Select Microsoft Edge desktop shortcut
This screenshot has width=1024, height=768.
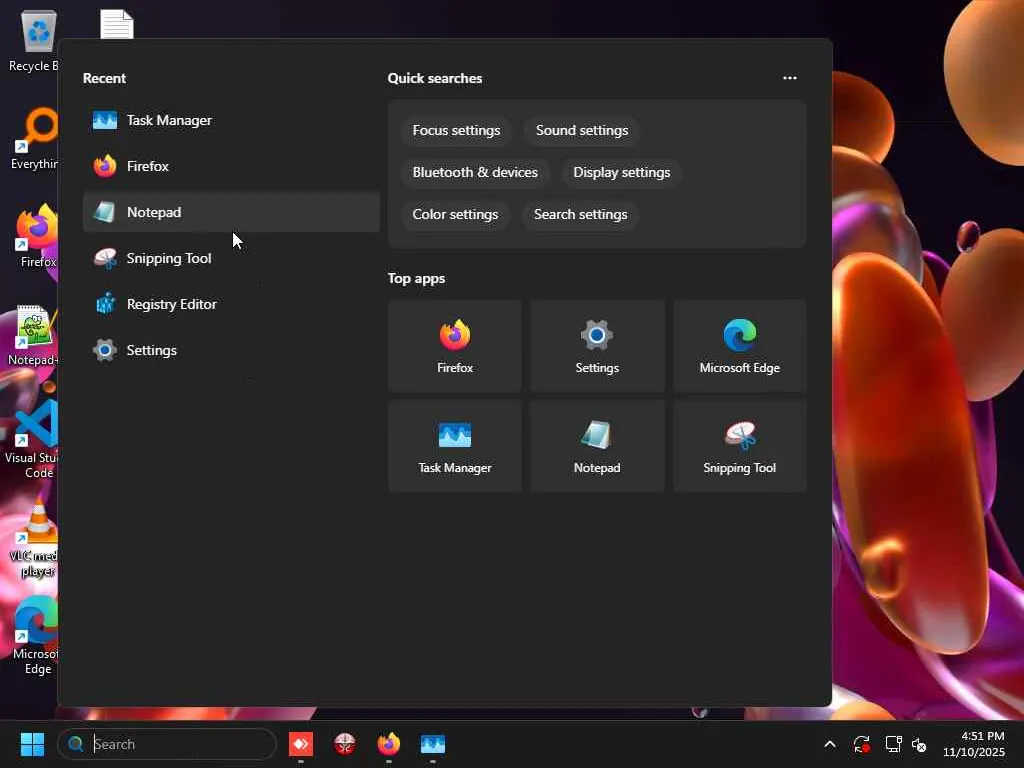[35, 636]
